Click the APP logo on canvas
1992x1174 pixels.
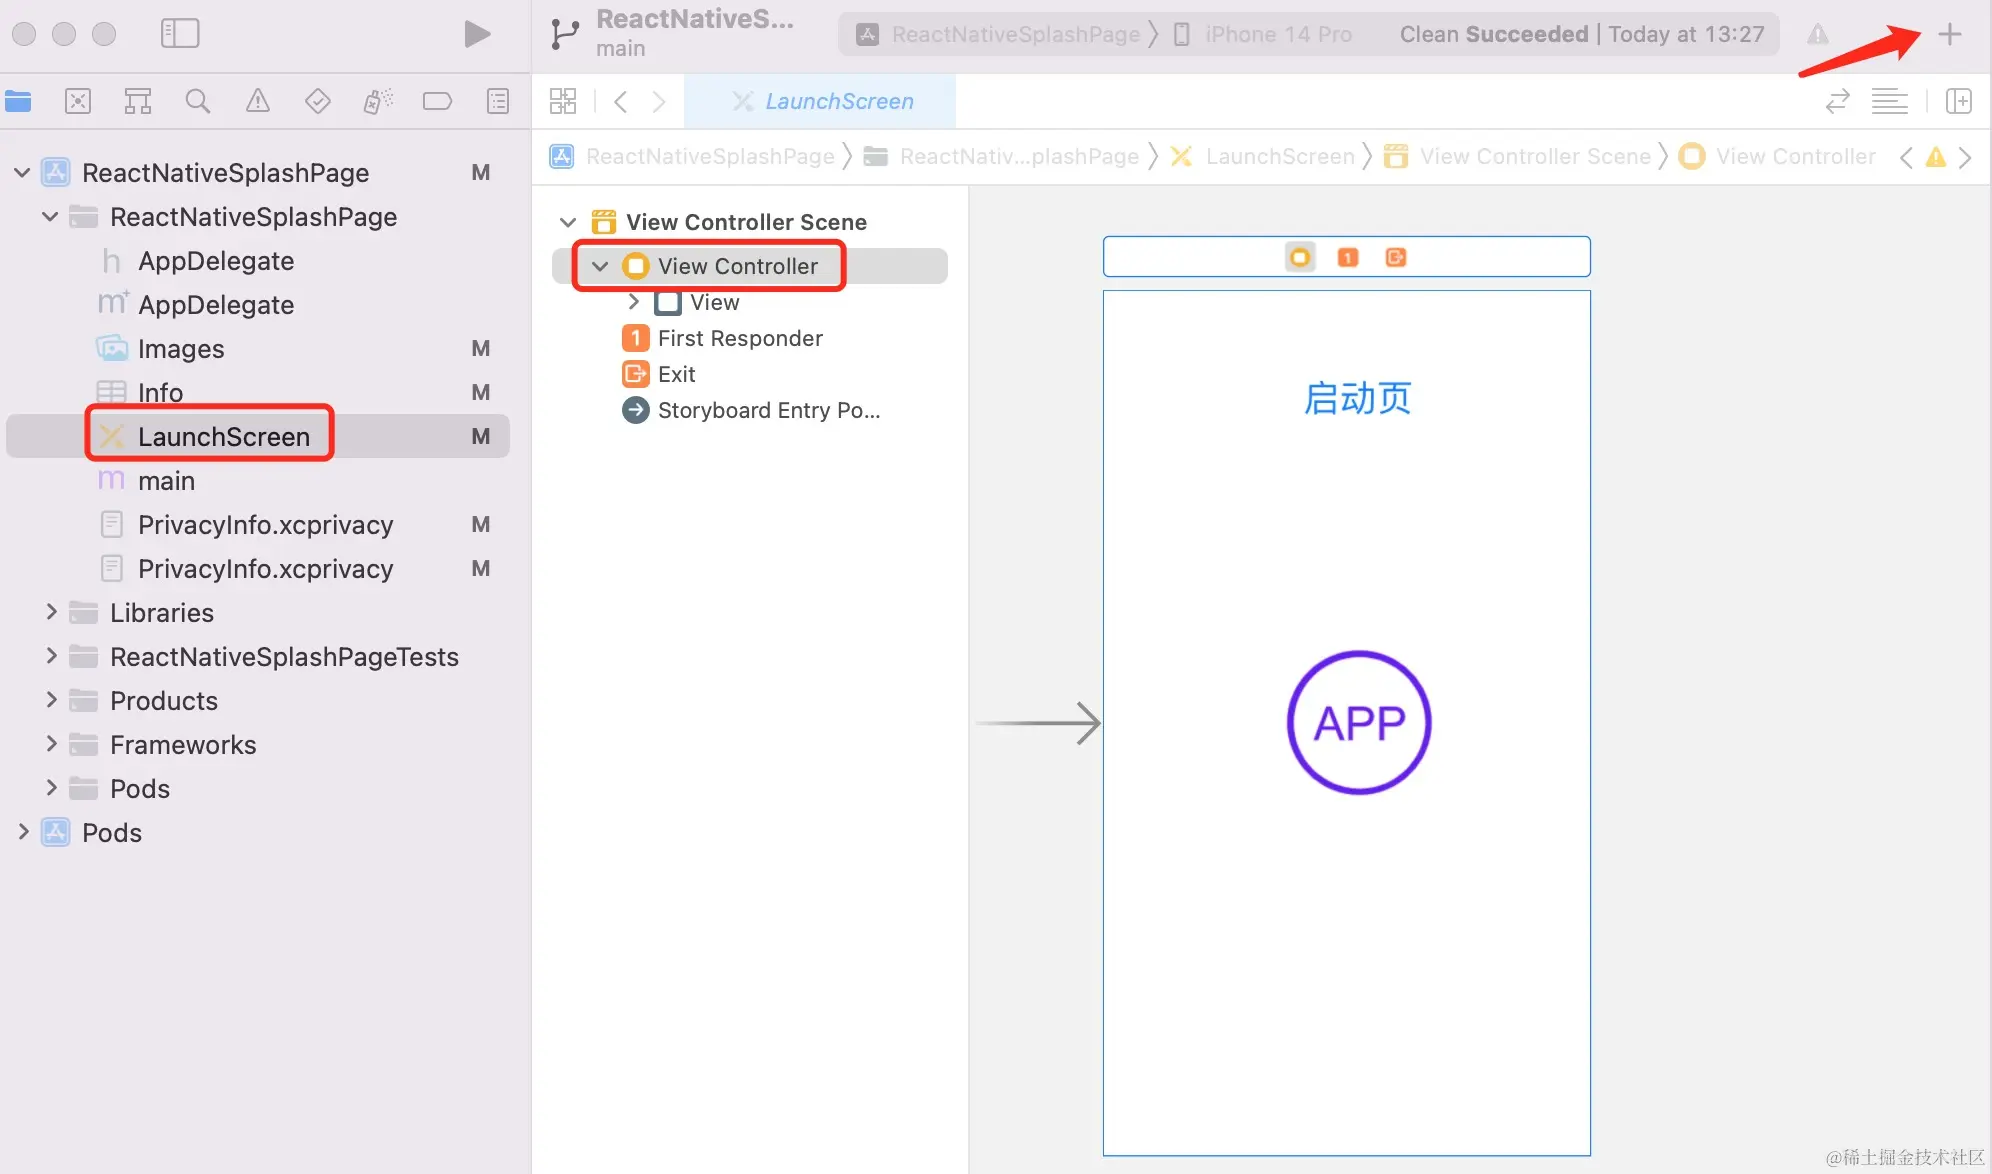(x=1358, y=722)
